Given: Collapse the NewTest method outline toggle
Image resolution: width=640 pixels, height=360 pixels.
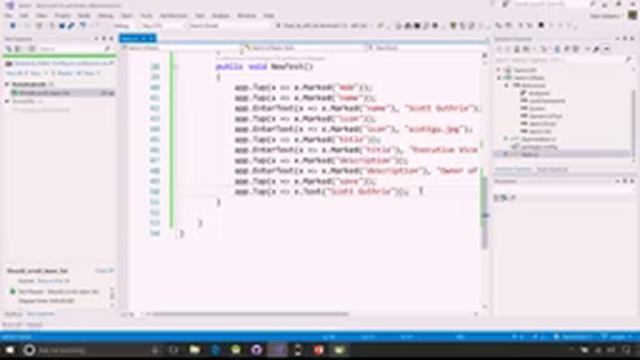Looking at the screenshot, I should (177, 67).
